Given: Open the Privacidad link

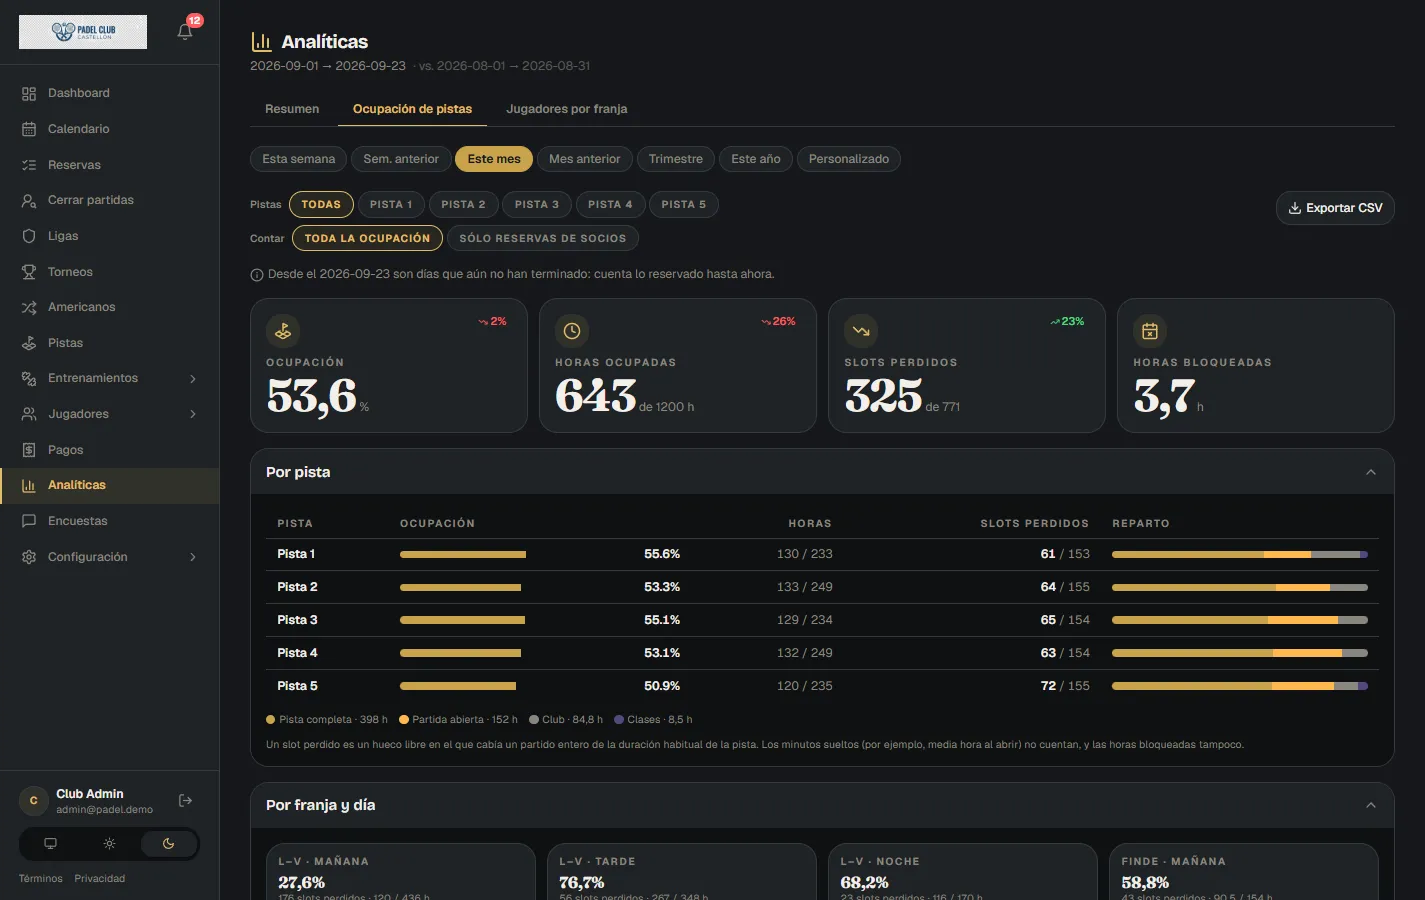Looking at the screenshot, I should tap(100, 879).
